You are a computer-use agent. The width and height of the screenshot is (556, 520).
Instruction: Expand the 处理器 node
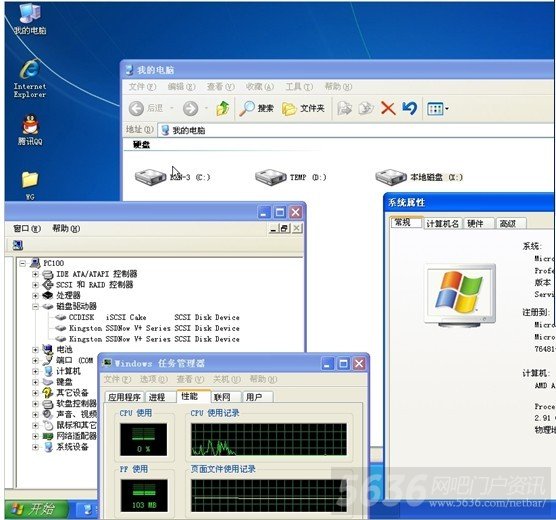[x=35, y=295]
